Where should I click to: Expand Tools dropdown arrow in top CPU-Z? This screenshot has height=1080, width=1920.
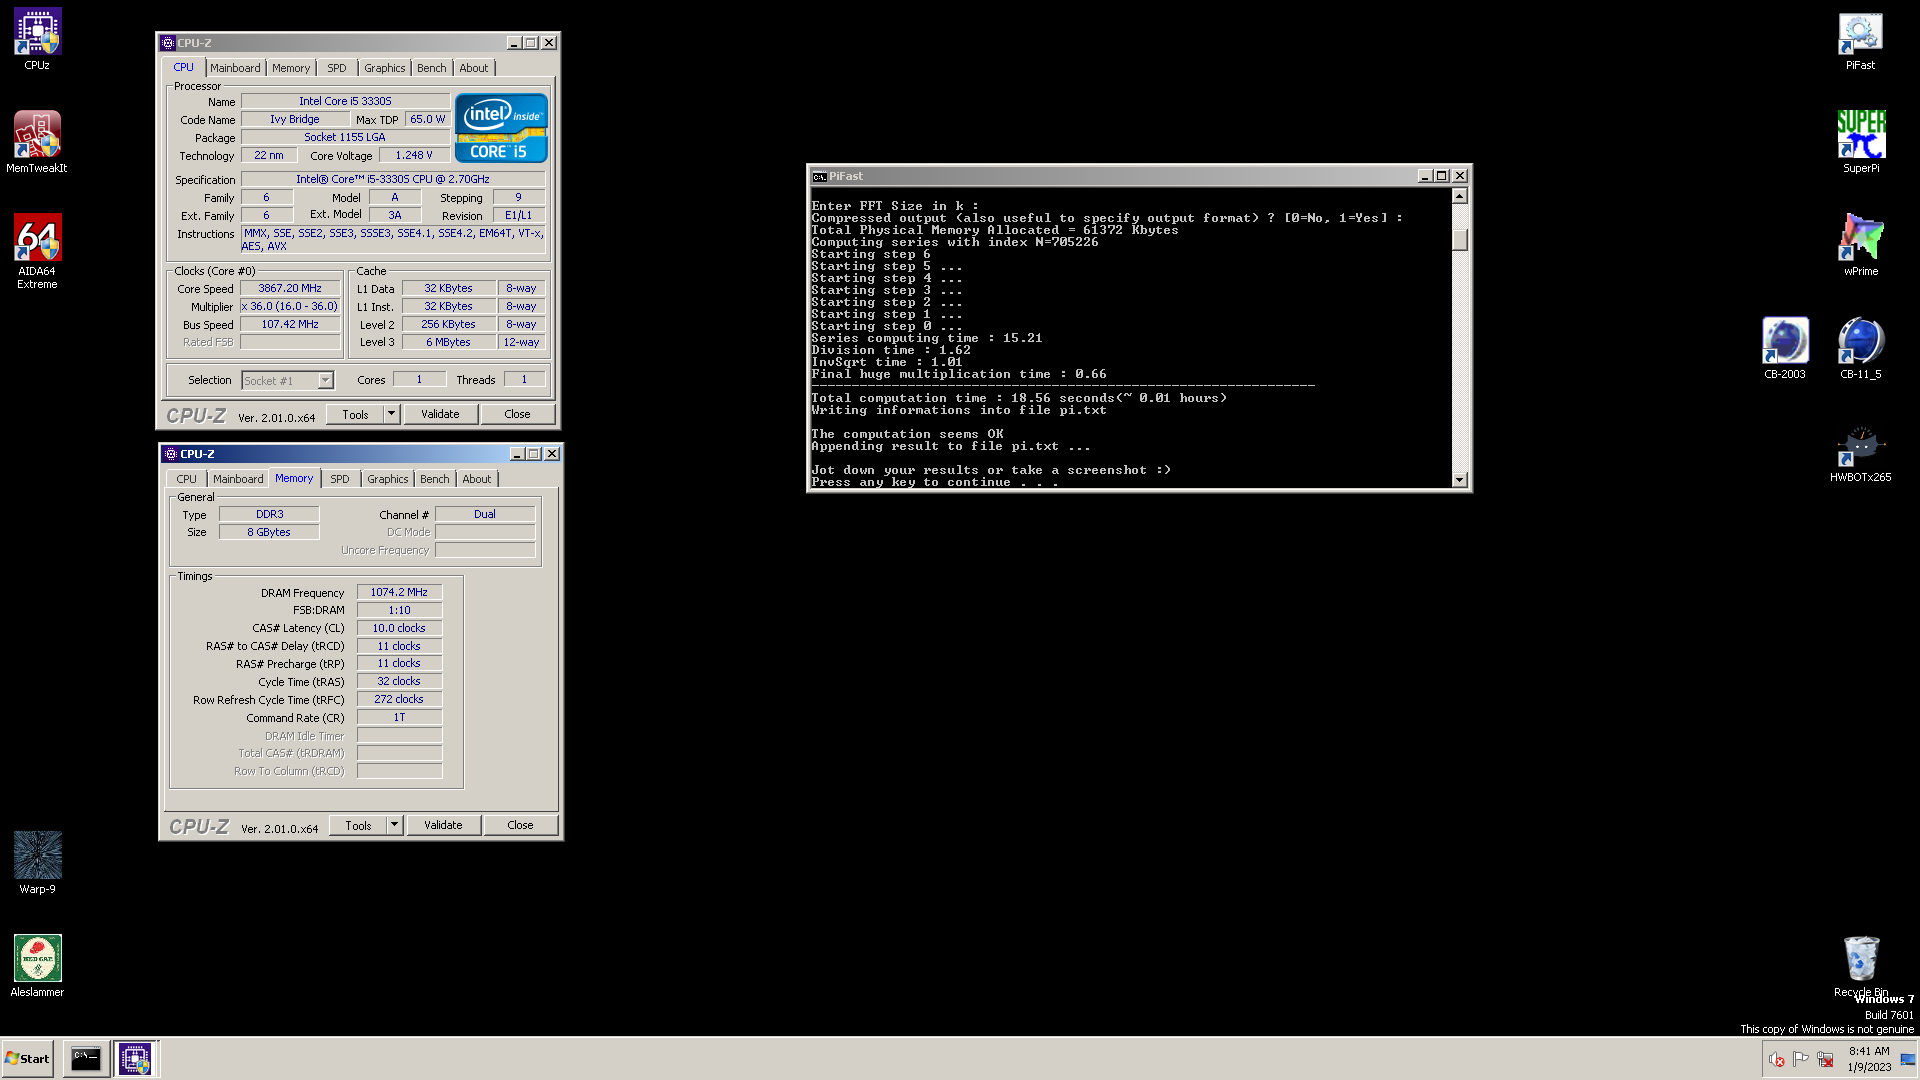tap(392, 414)
